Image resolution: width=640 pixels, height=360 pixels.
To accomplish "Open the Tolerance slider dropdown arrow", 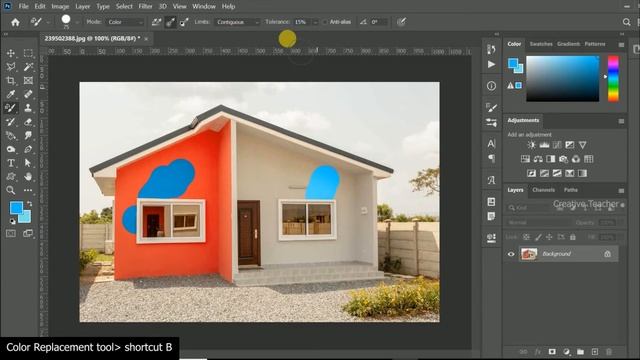I will (x=315, y=22).
